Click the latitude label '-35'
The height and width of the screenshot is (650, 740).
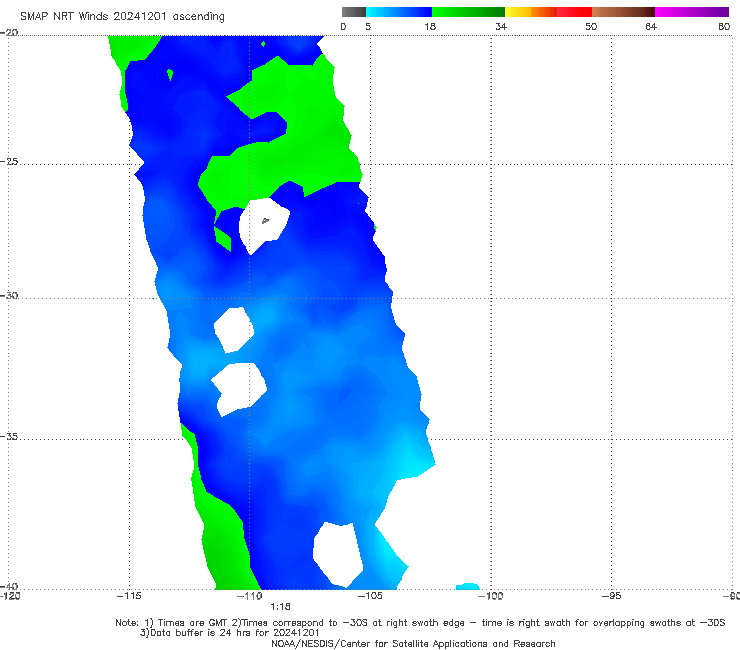click(x=9, y=437)
